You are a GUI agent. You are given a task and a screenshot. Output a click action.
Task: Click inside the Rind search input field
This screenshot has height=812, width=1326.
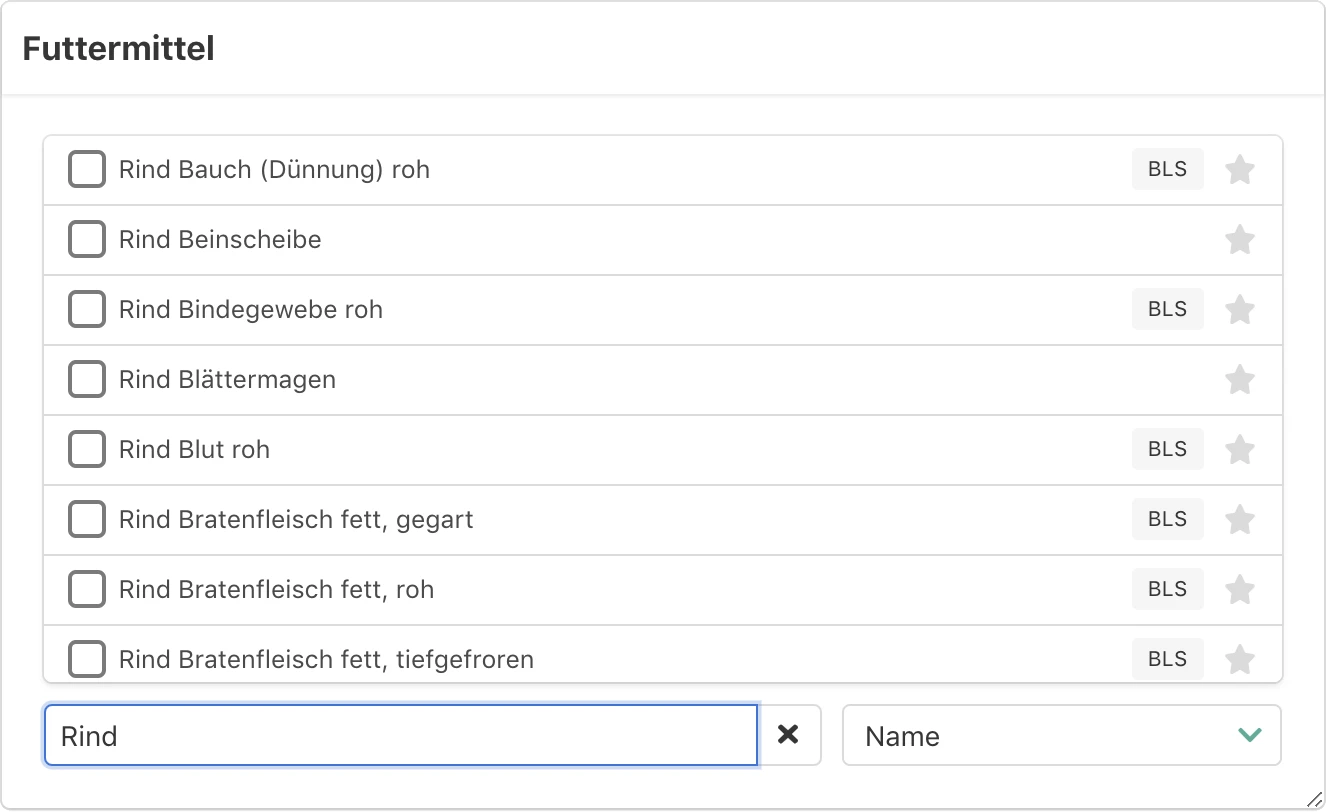400,735
